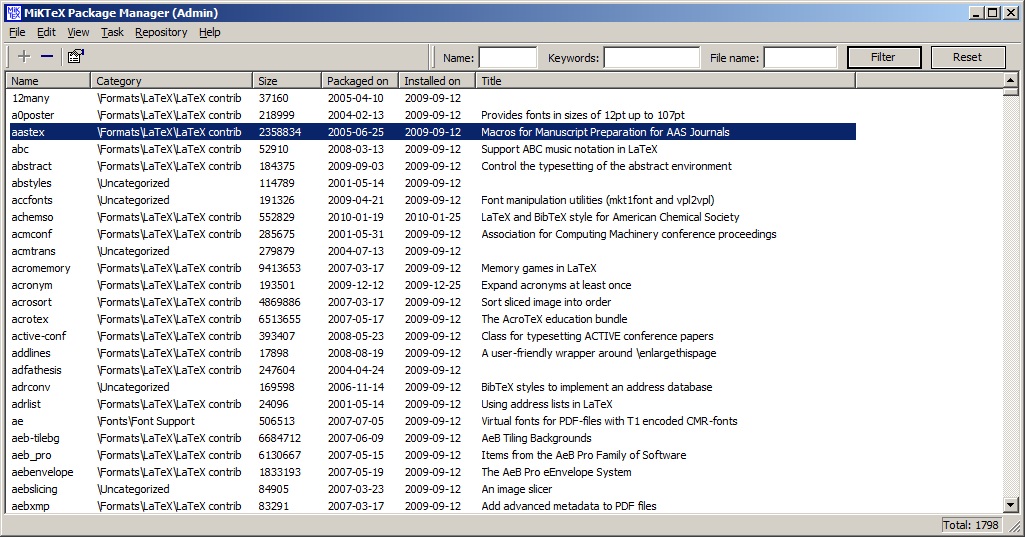This screenshot has height=537, width=1025.
Task: Click packaged date 2010-01-19
Action: click(356, 217)
